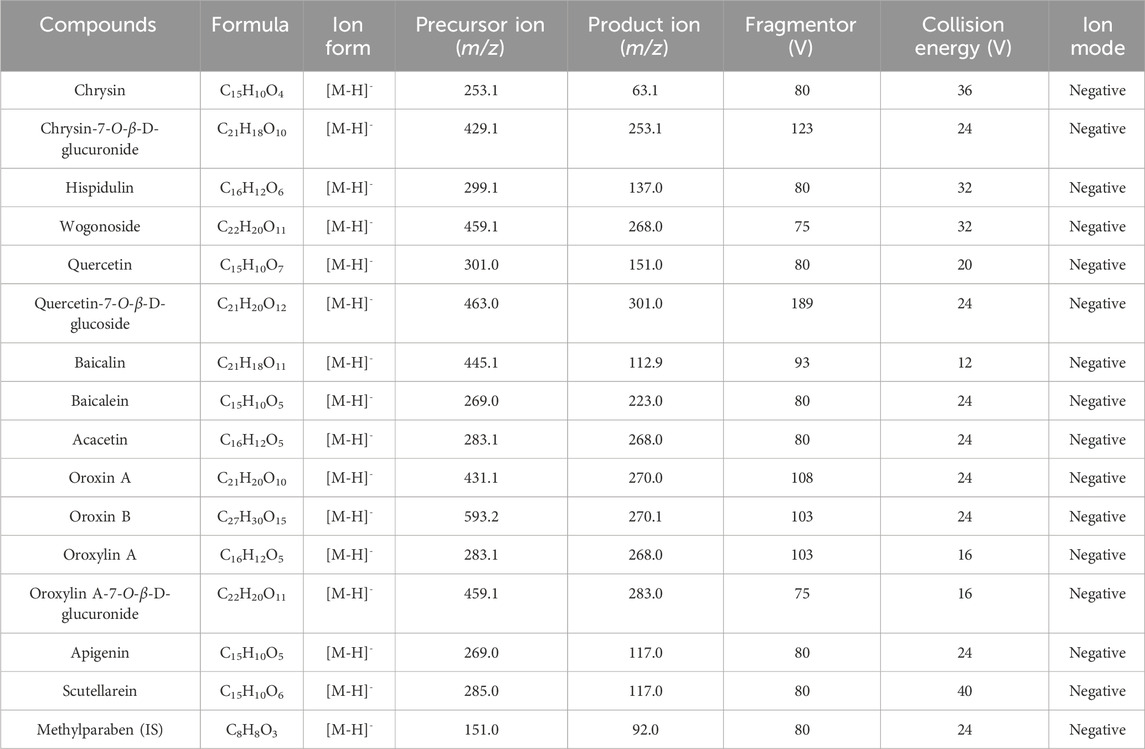The width and height of the screenshot is (1145, 749).
Task: Click the Ion form column header
Action: 348,35
